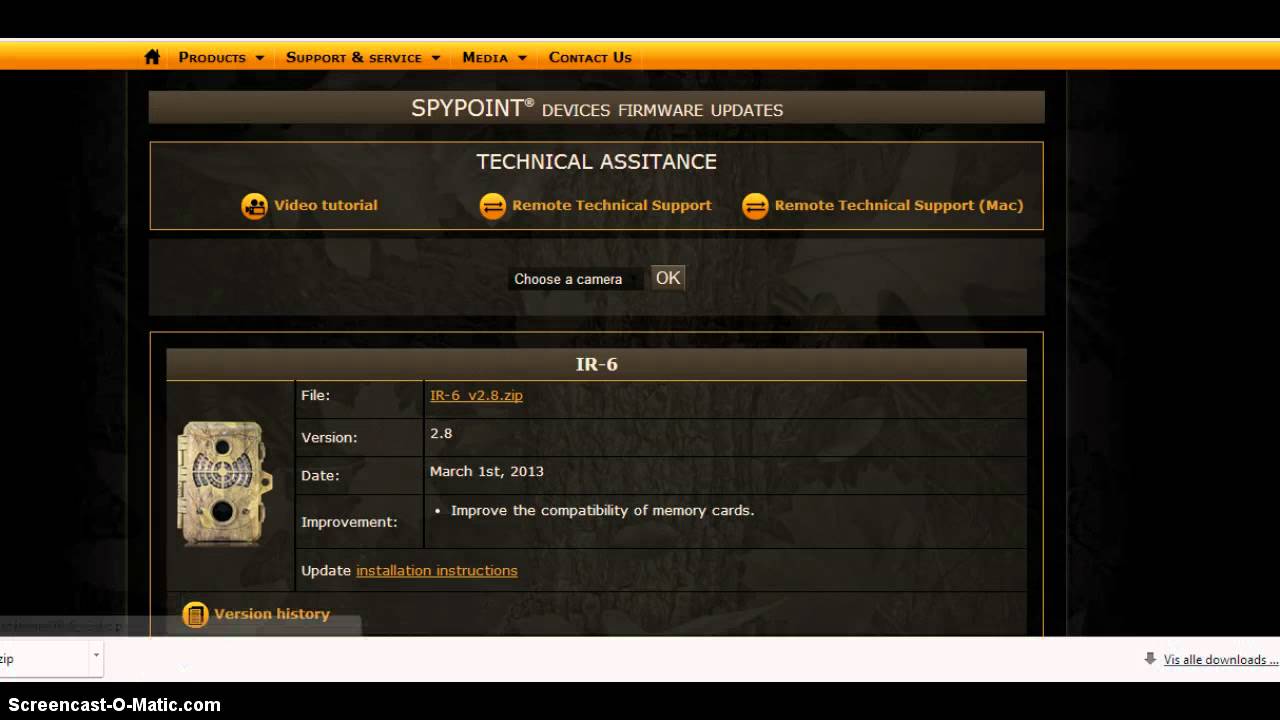
Task: Open the Remote Technical Support (Mac) link
Action: (899, 205)
